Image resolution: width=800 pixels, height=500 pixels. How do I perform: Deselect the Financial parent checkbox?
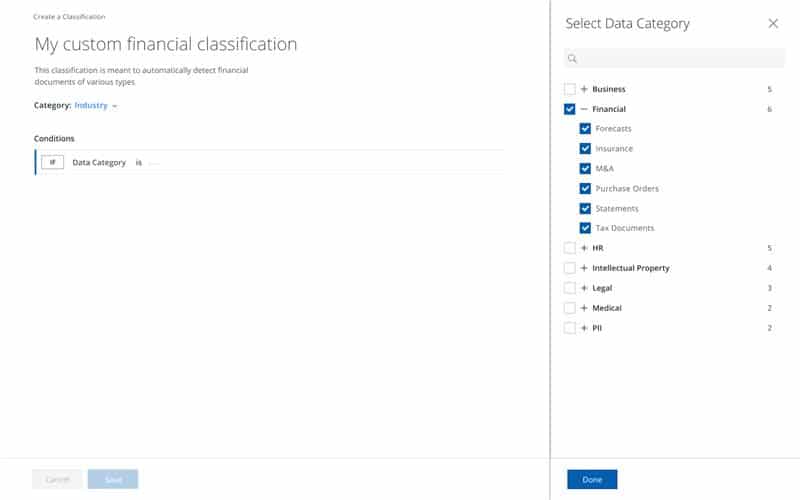pyautogui.click(x=569, y=109)
